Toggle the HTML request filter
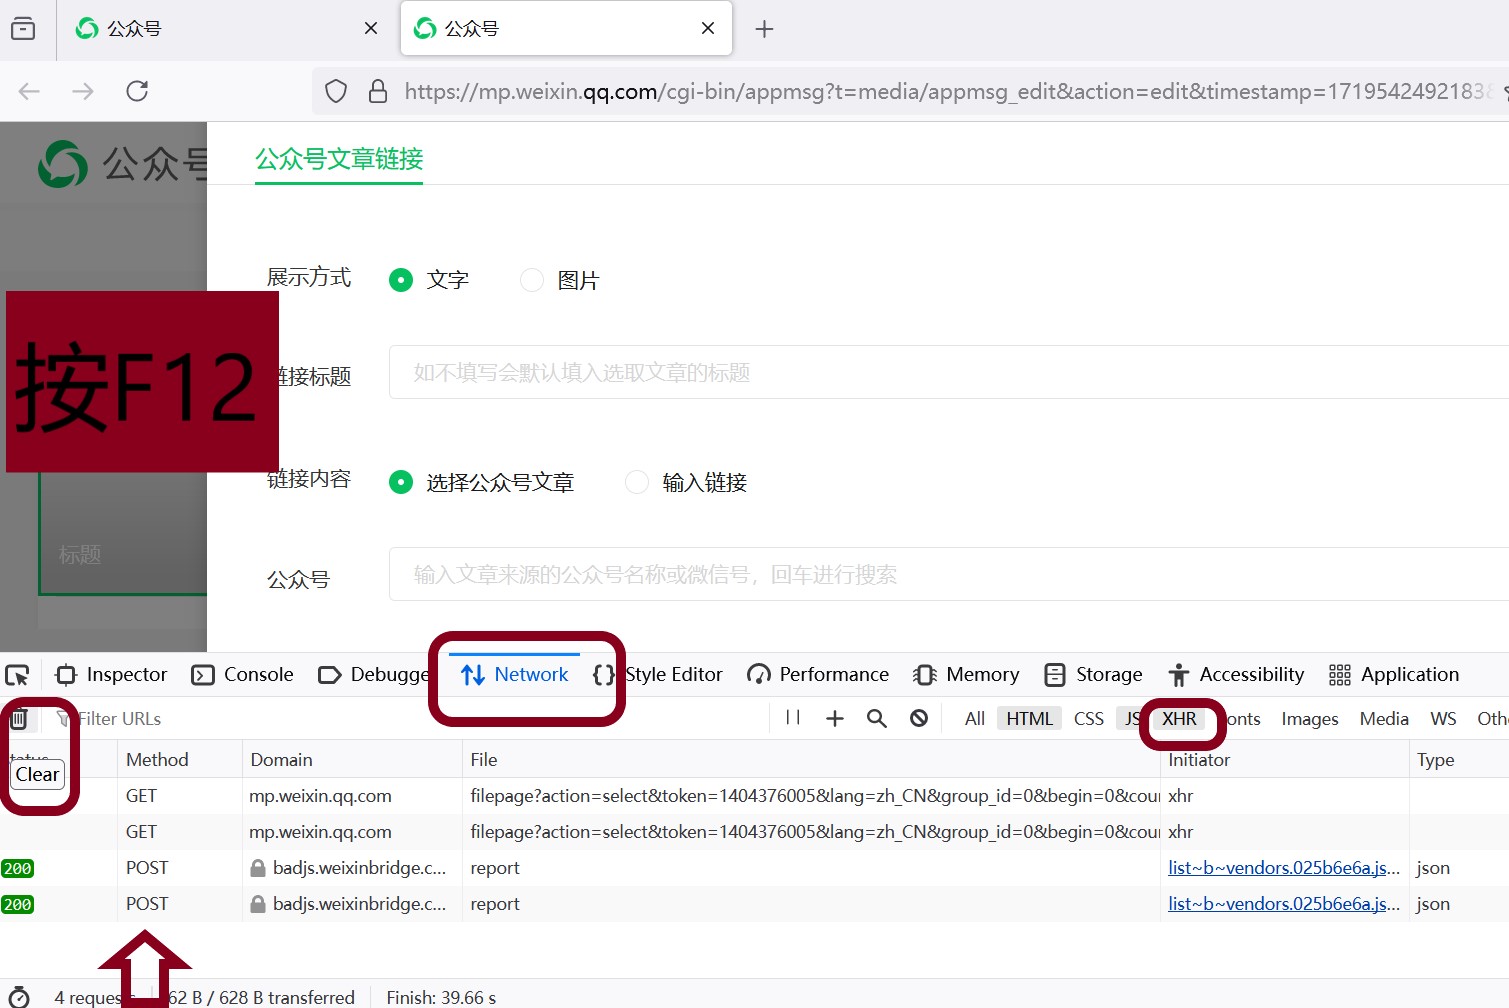The image size is (1509, 1008). (1029, 719)
